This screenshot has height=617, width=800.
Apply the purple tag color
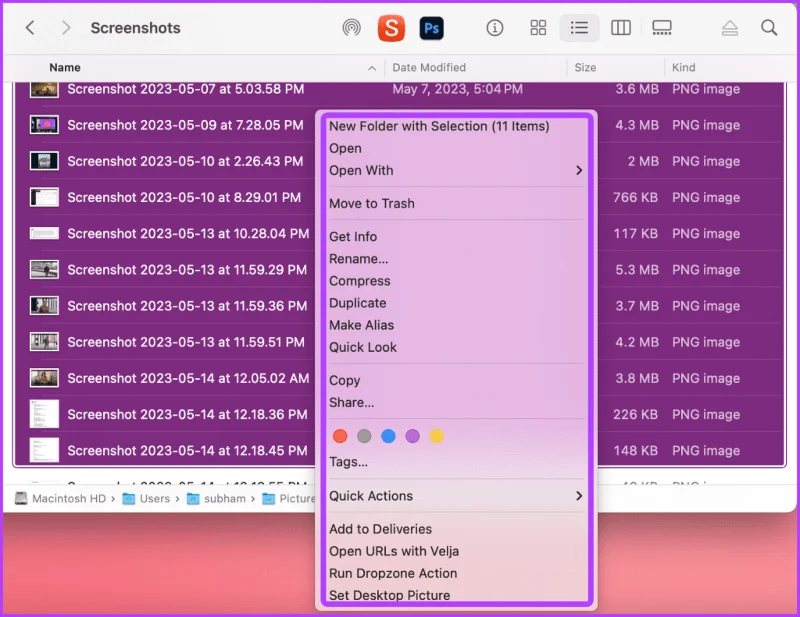click(x=412, y=436)
